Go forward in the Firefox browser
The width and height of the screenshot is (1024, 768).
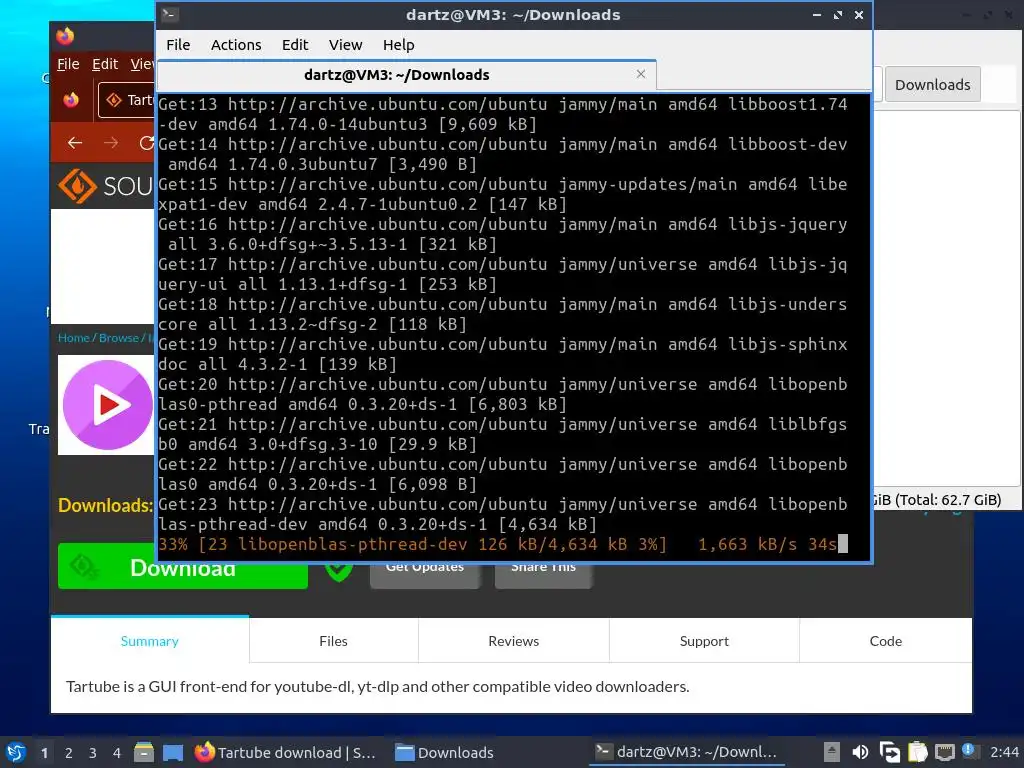coord(111,143)
